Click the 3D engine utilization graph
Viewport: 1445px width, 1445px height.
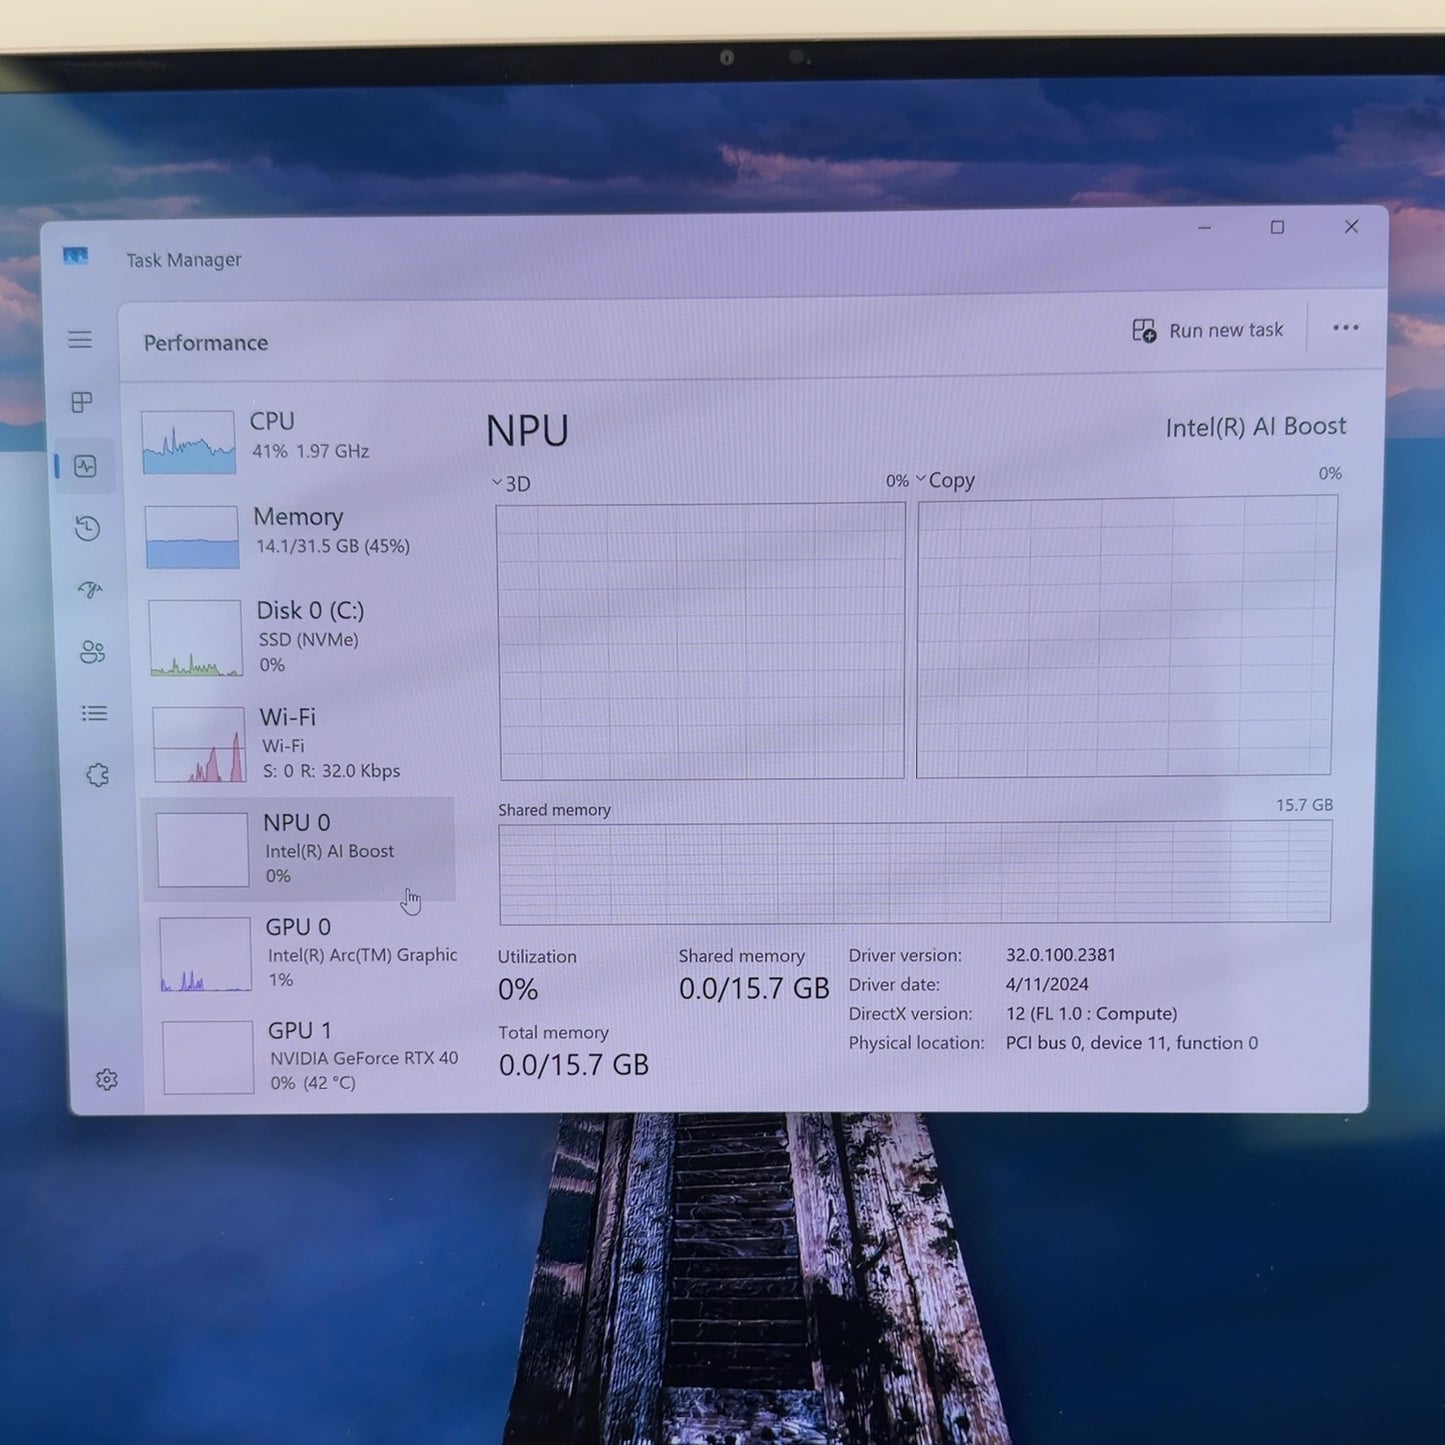tap(701, 640)
